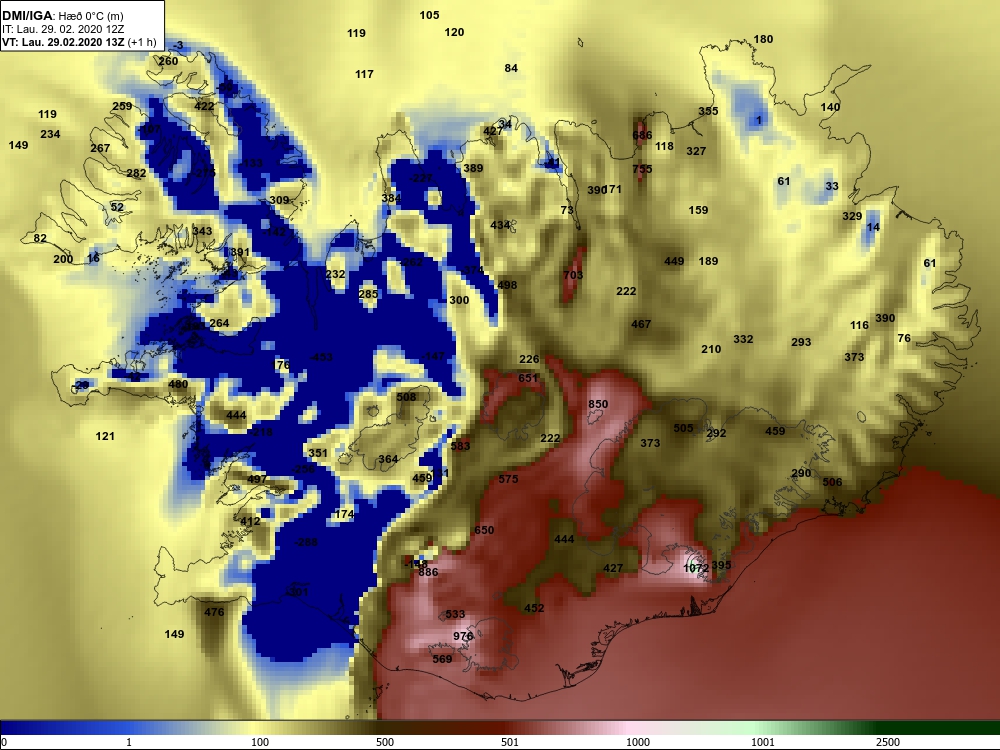
Task: Select the 1001 label on the colour scale
Action: tap(762, 742)
